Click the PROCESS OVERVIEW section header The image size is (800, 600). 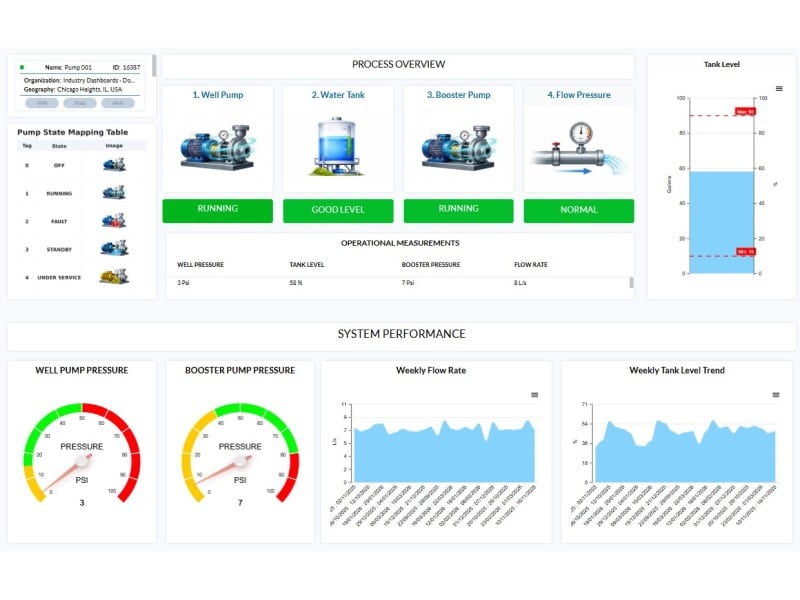pos(398,65)
